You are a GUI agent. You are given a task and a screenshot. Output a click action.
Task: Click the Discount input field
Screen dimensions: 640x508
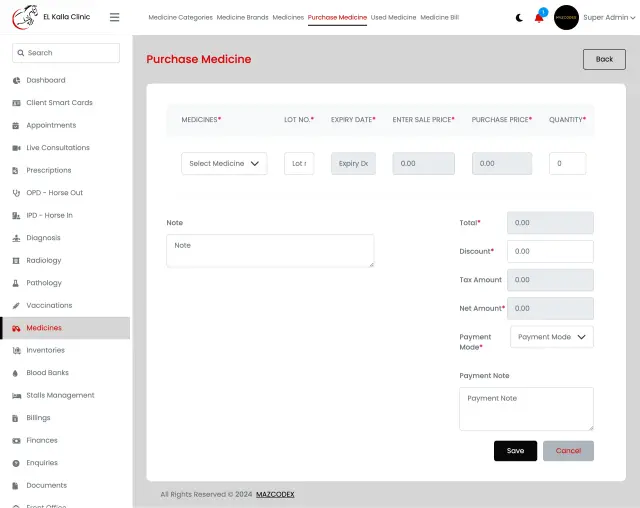coord(550,251)
